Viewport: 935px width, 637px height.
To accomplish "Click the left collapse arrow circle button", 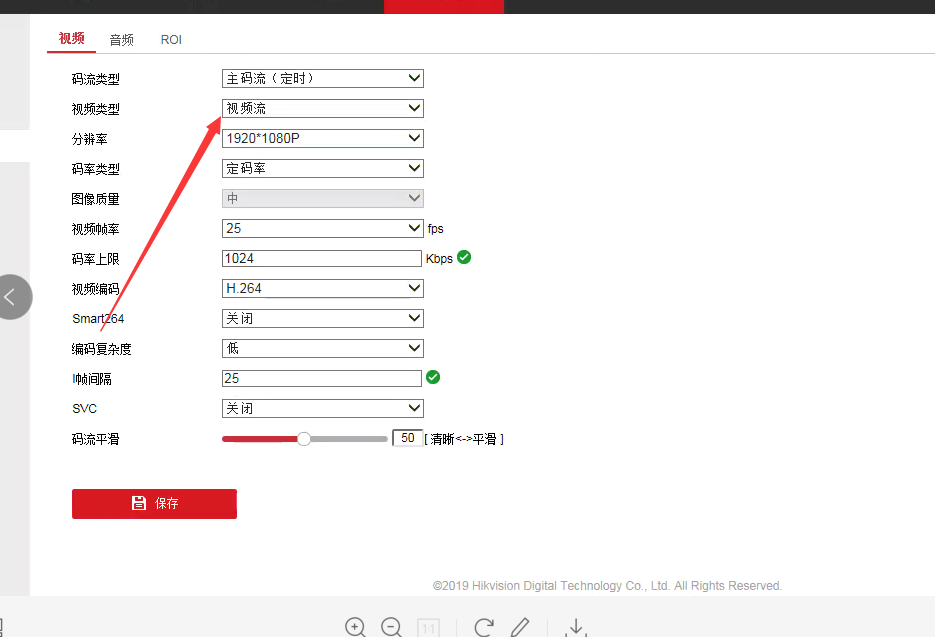I will [11, 296].
